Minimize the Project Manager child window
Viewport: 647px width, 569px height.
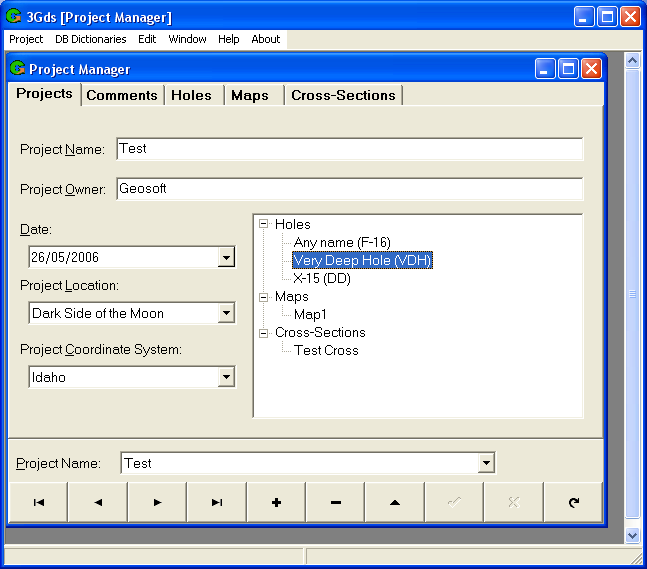[x=544, y=68]
